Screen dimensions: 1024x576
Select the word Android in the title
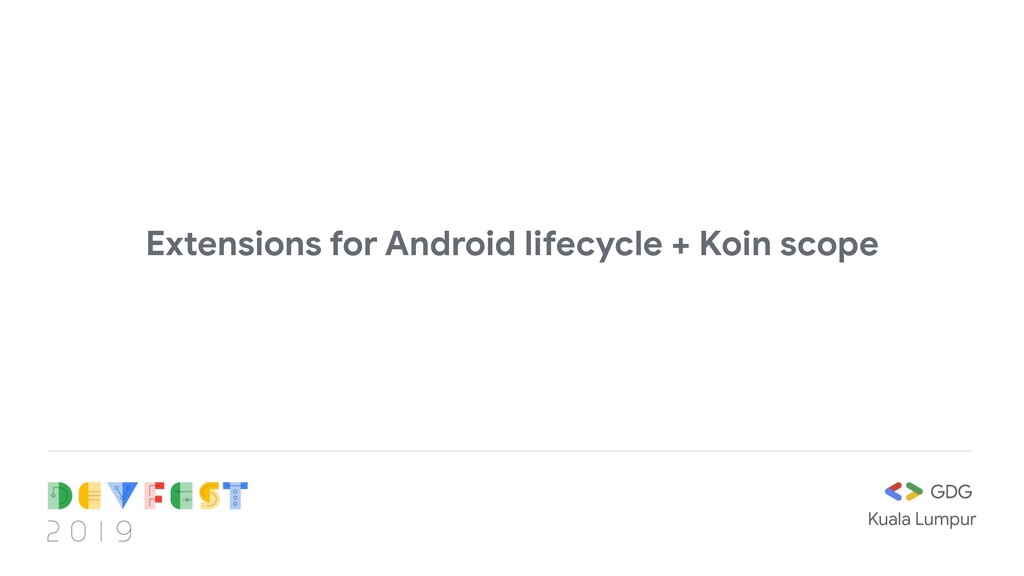(x=450, y=244)
